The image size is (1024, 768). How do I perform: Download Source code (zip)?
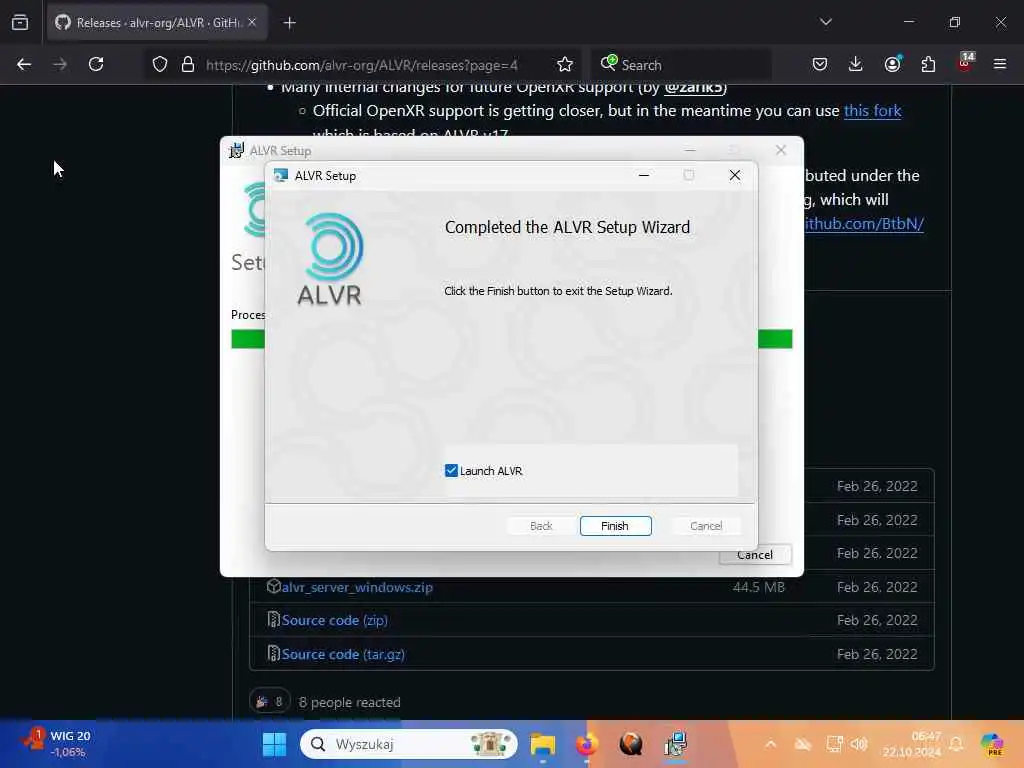[334, 620]
